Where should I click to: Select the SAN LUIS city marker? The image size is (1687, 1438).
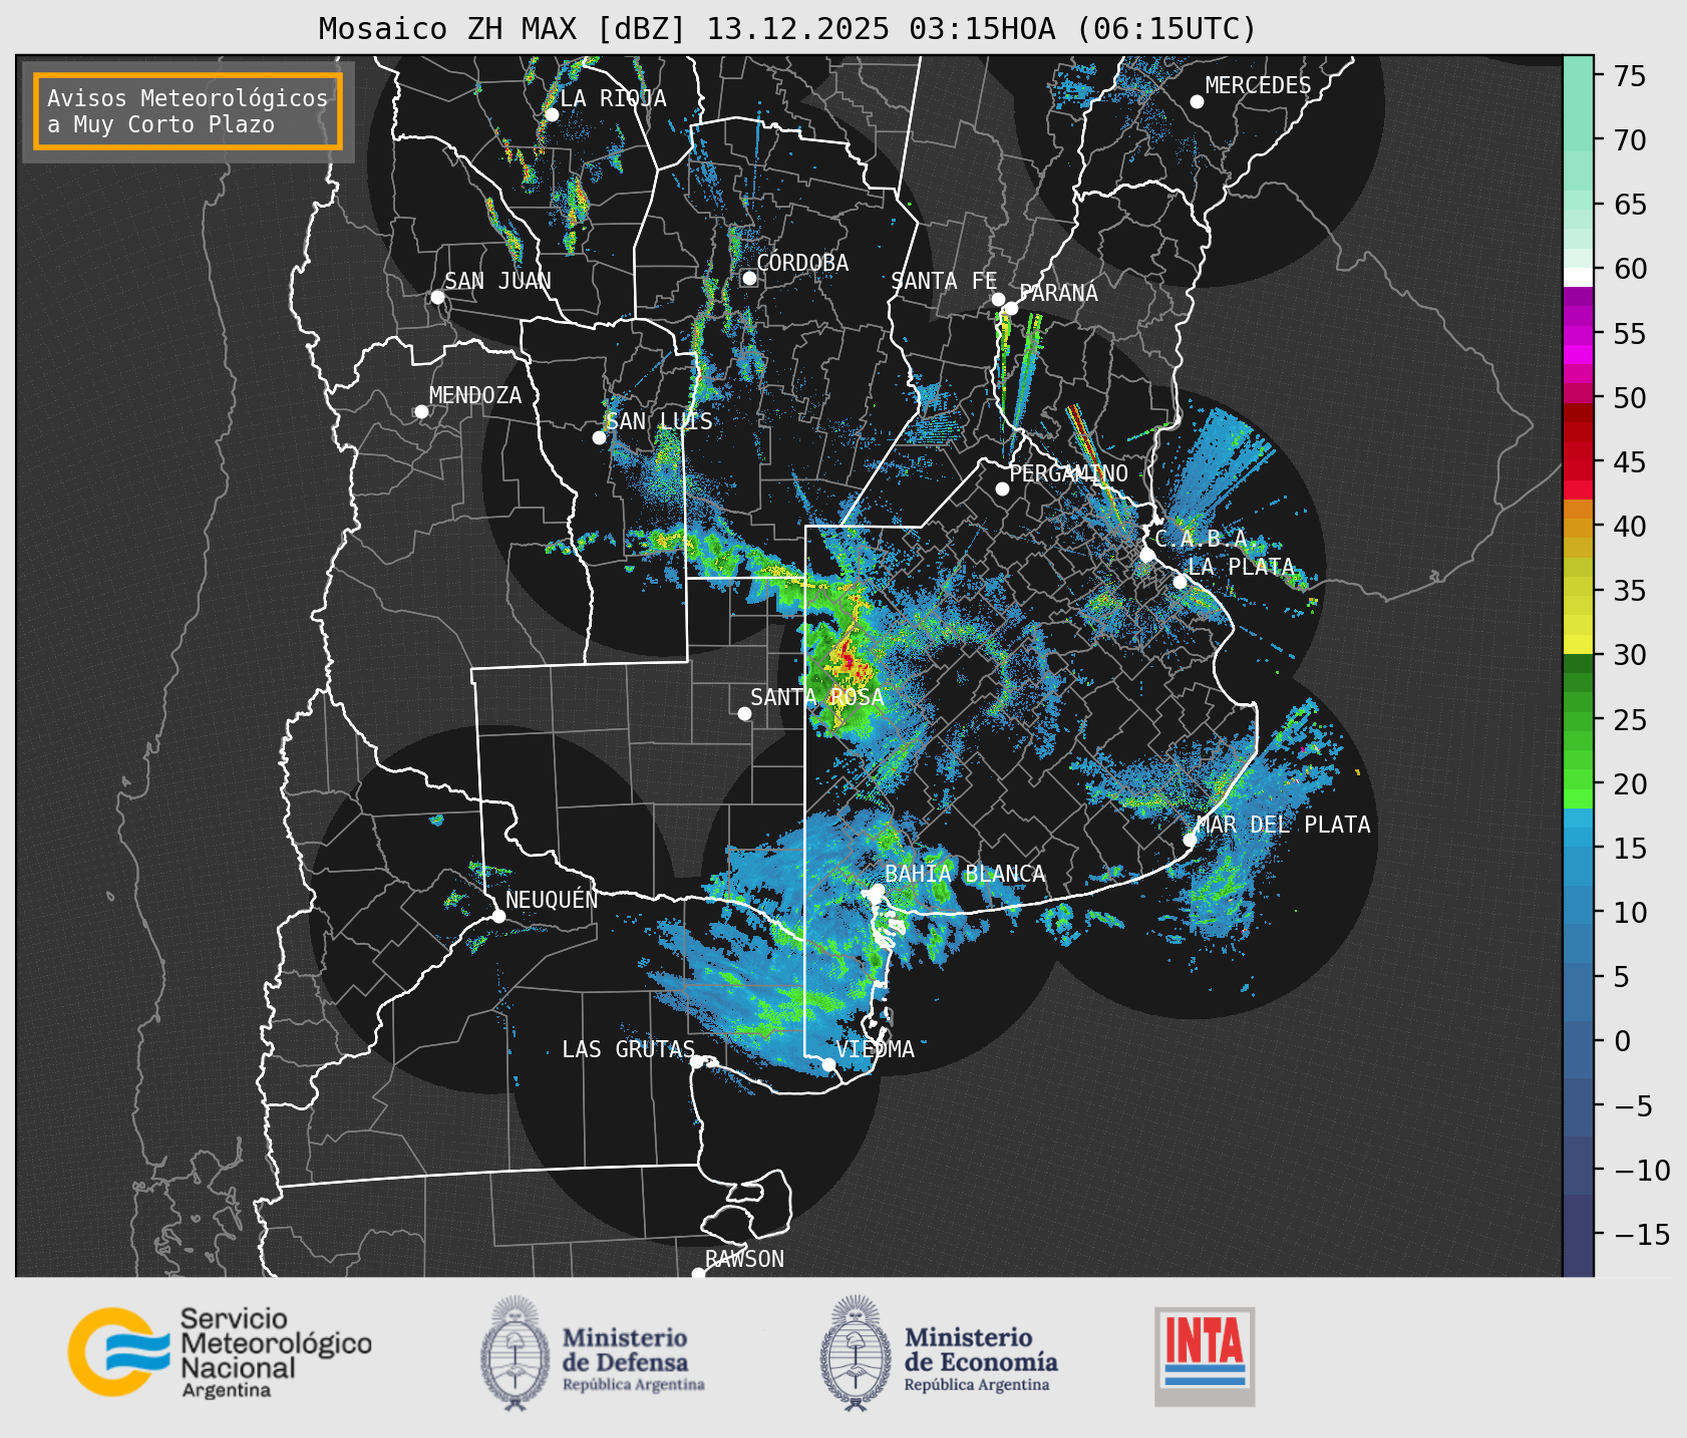coord(599,438)
